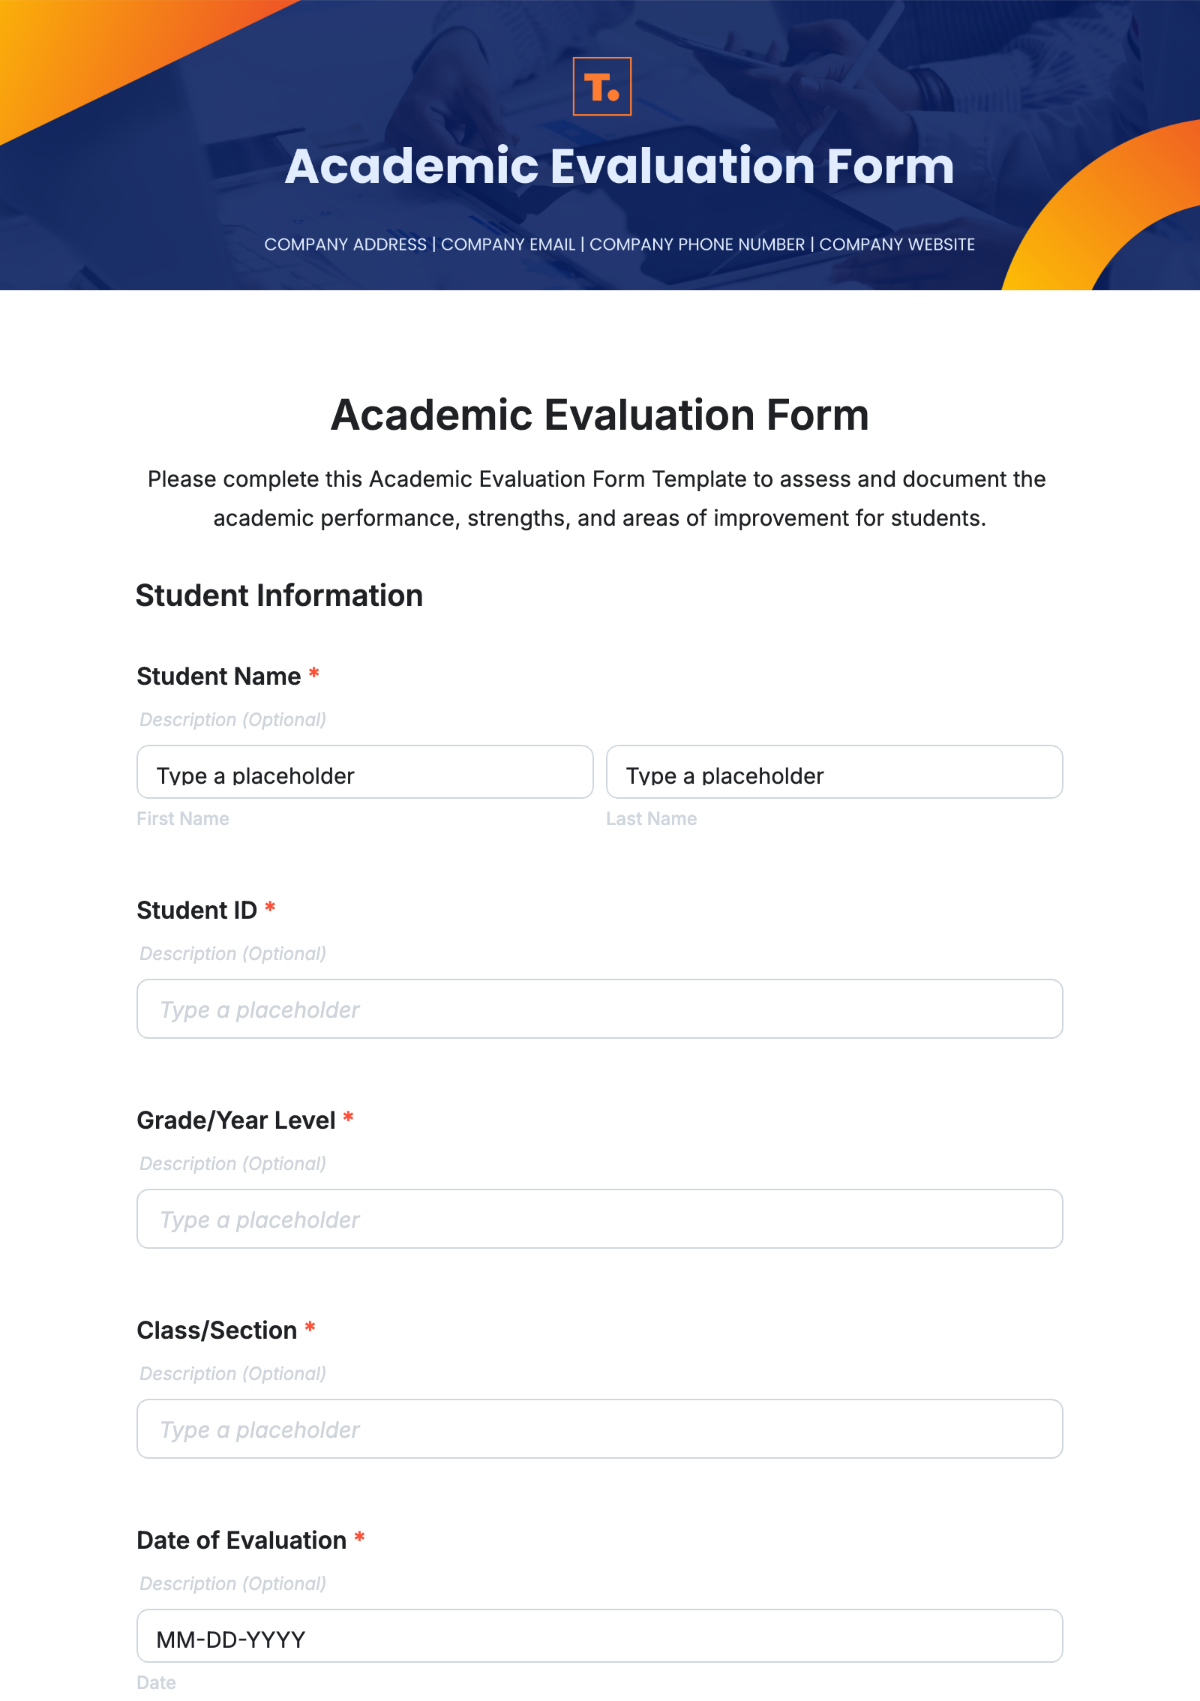Select the Student ID field label
This screenshot has width=1200, height=1701.
point(198,910)
